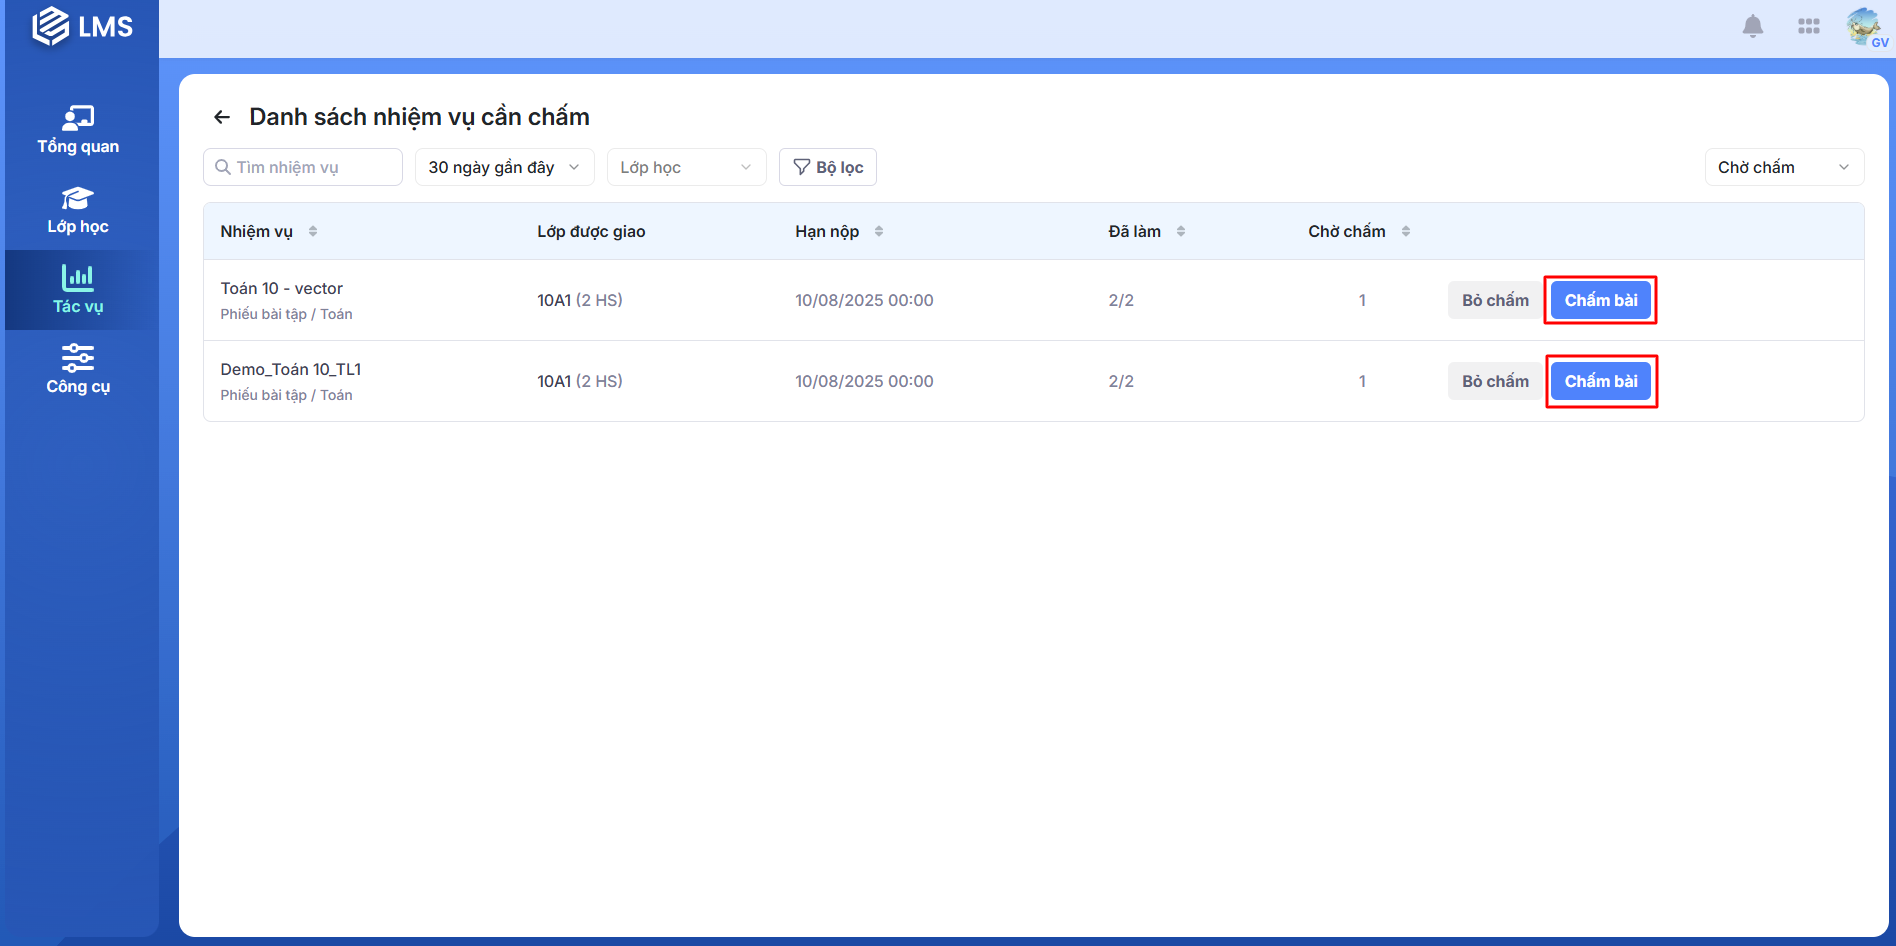Open the apps grid menu

pos(1808,26)
